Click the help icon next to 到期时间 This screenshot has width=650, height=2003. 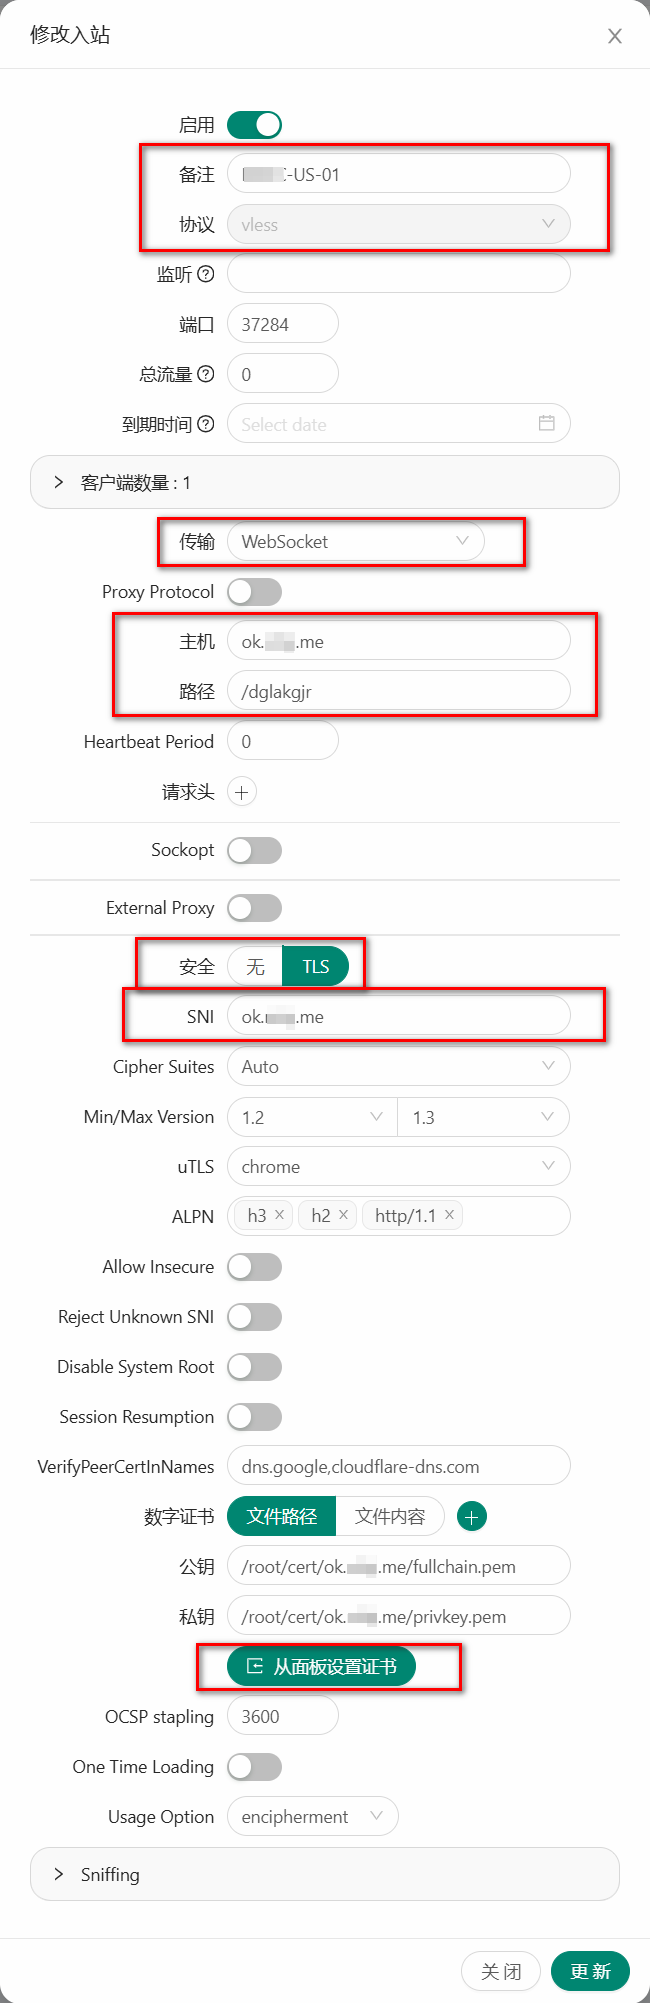coord(205,424)
